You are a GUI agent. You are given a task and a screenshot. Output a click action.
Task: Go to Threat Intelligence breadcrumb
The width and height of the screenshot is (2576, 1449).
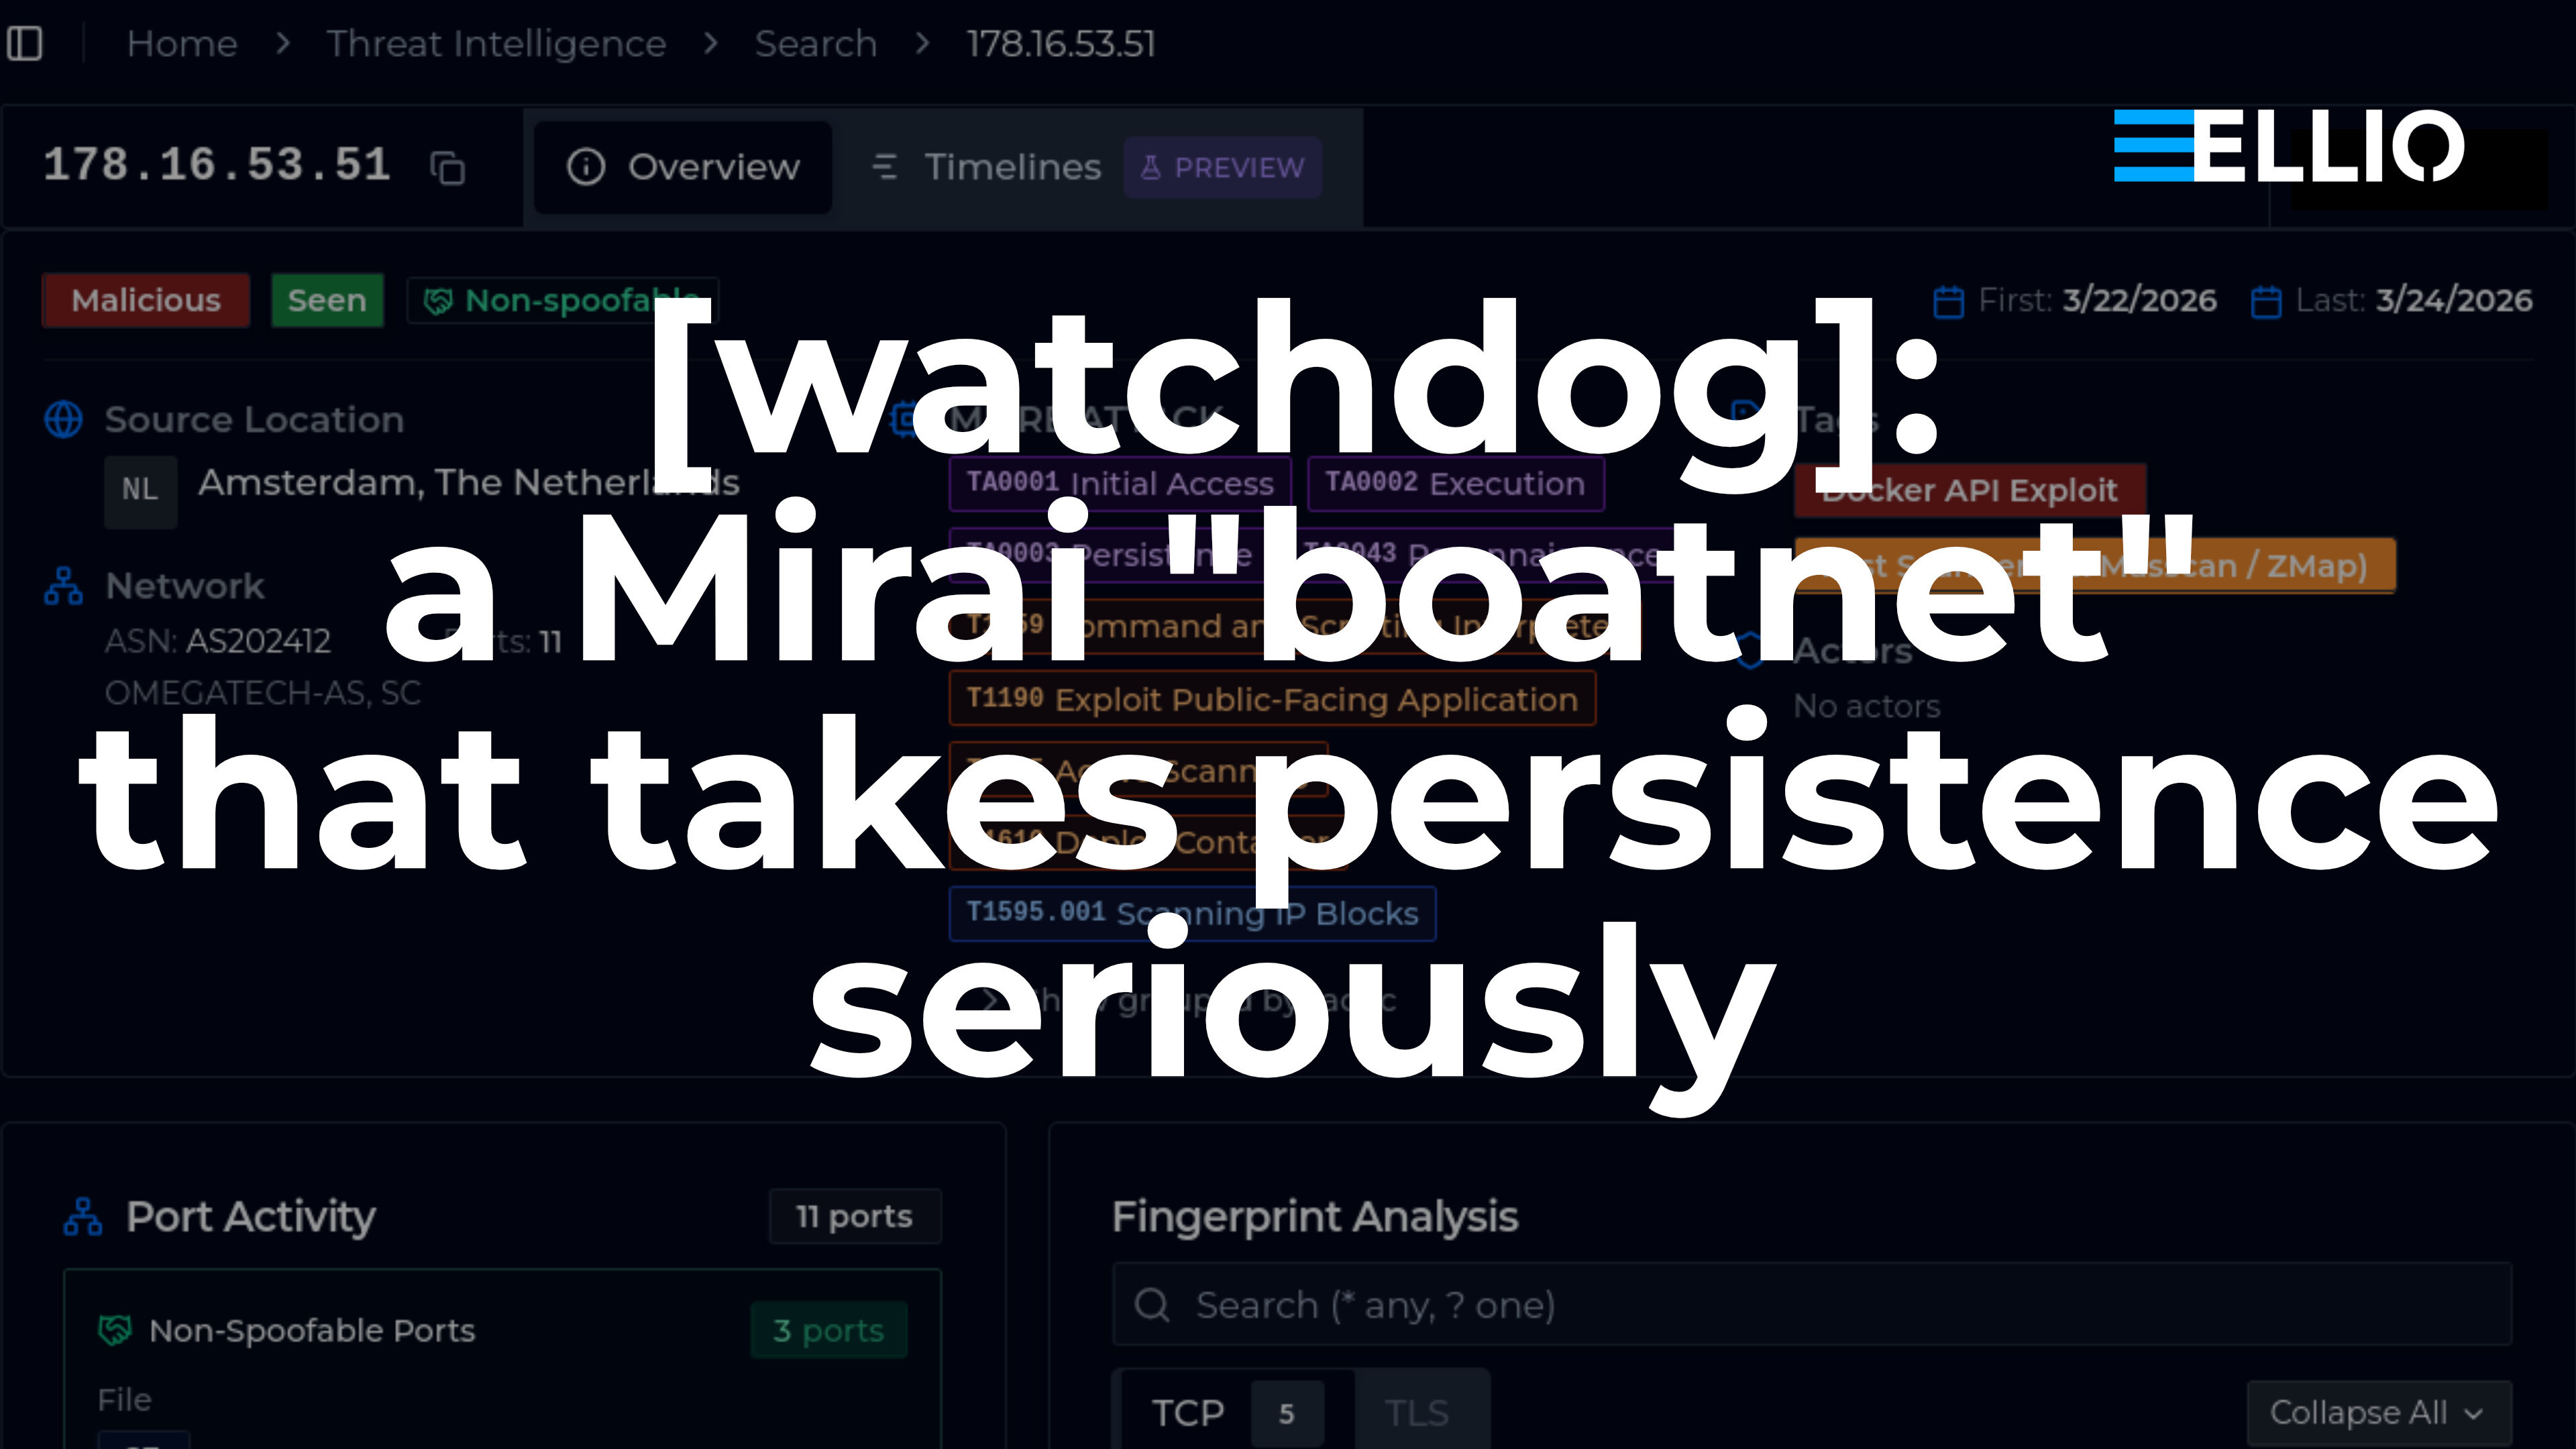click(496, 44)
